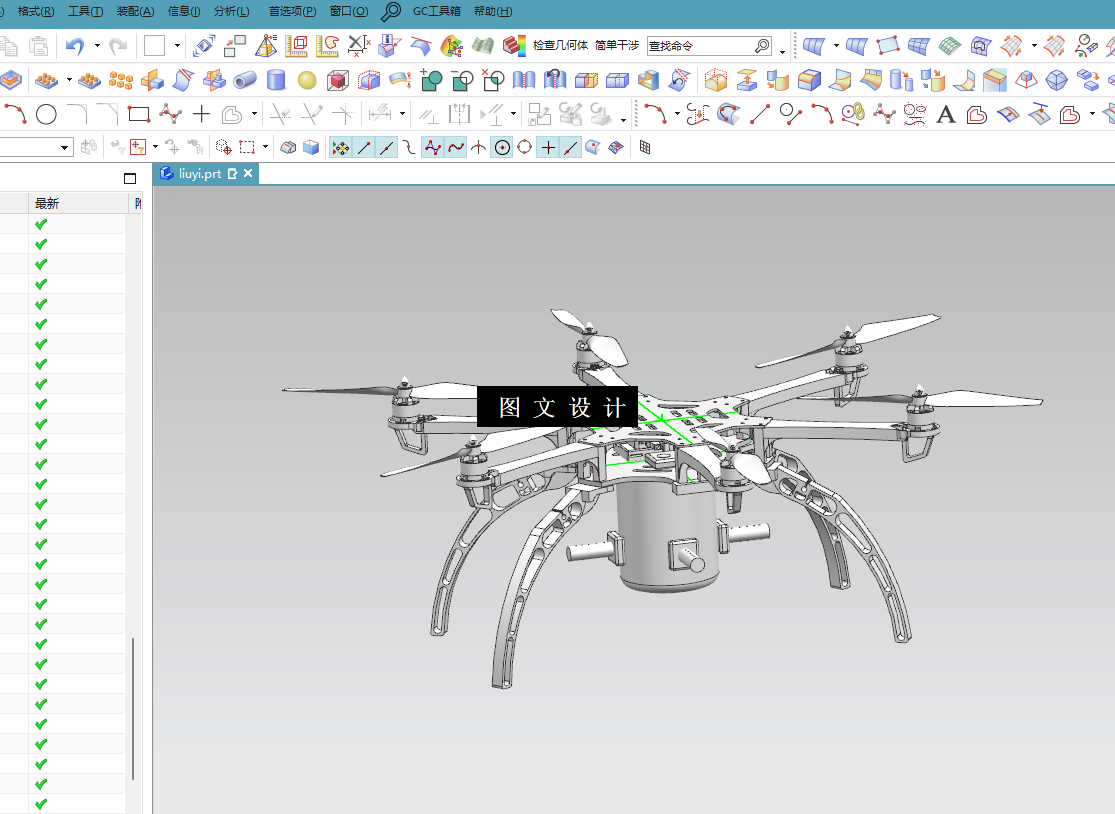Select the Subtract boolean tool
1115x814 pixels.
pos(462,80)
